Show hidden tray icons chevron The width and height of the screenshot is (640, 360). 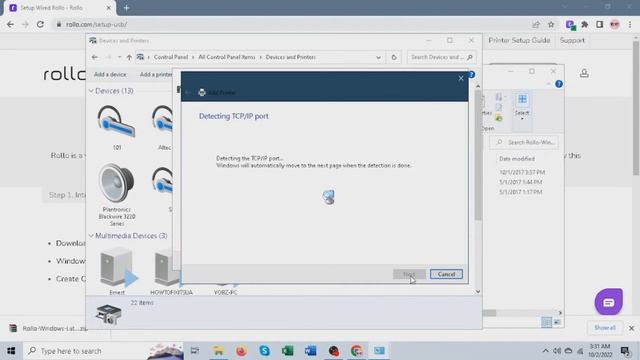[x=545, y=351]
